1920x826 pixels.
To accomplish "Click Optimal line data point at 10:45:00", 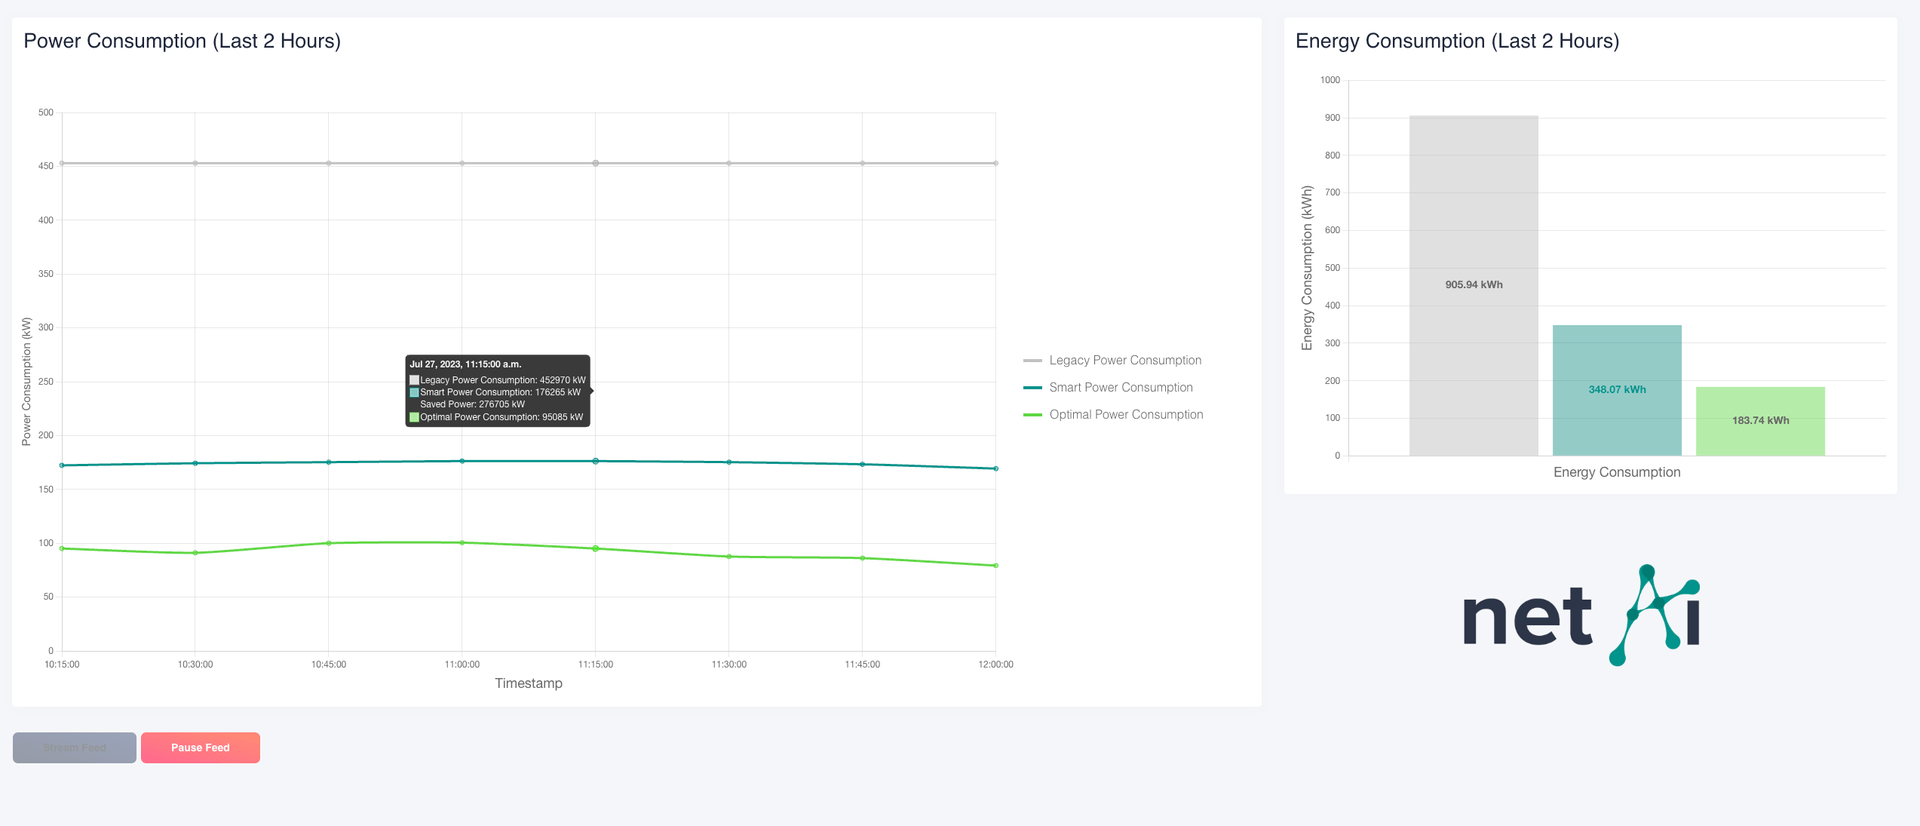I will 329,543.
